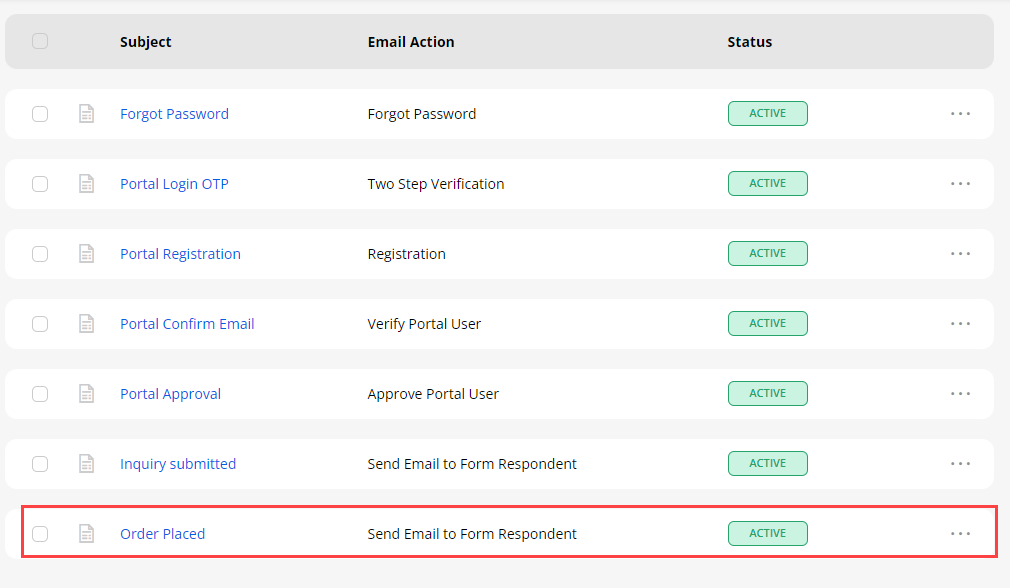The width and height of the screenshot is (1010, 588).
Task: Click the template icon beside Portal Login OTP
Action: (87, 184)
